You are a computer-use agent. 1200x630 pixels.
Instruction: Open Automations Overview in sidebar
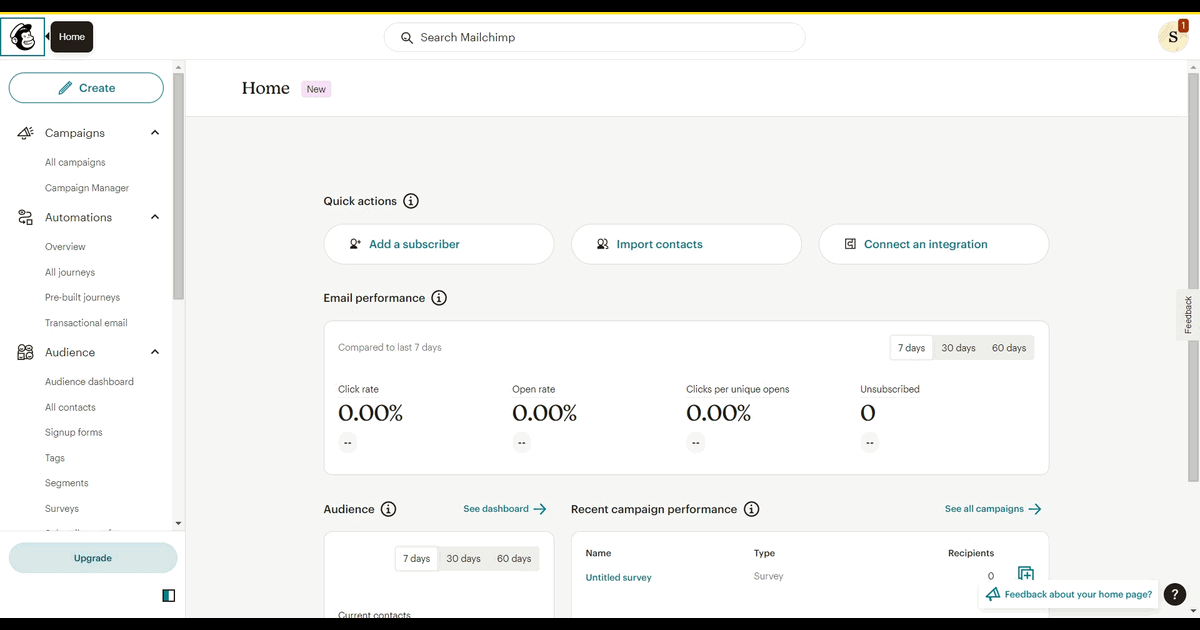[x=65, y=247]
